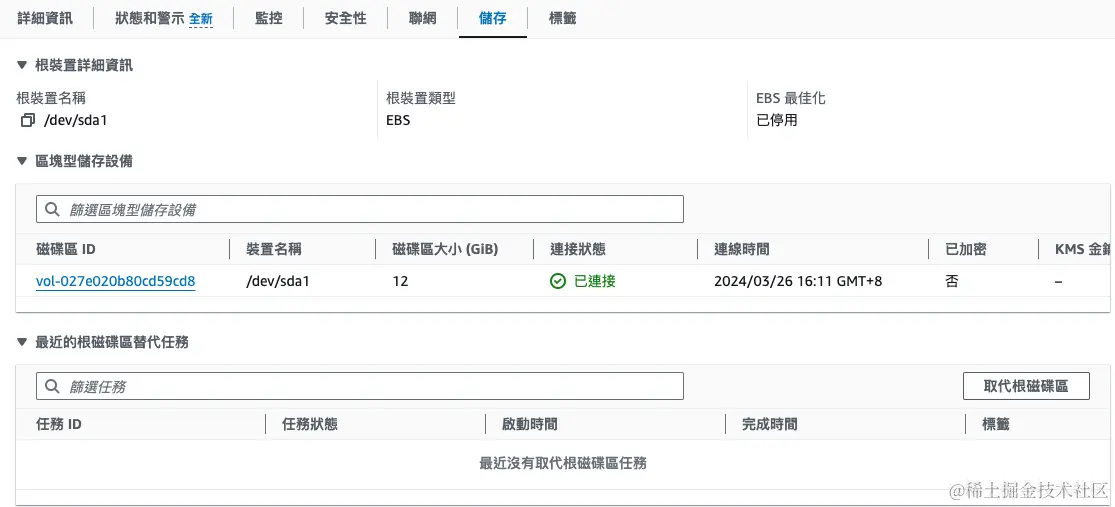Click the /dev/sda1 cell in the volume row
This screenshot has width=1115, height=507.
[x=277, y=282]
